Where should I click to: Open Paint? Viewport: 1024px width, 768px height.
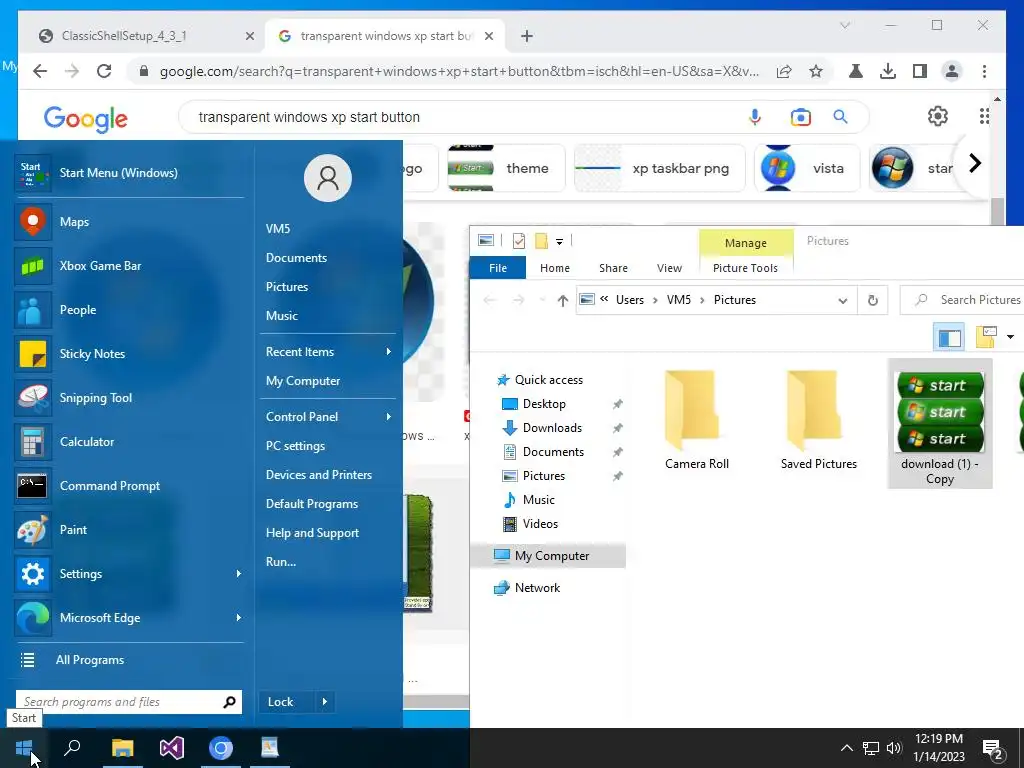point(129,530)
